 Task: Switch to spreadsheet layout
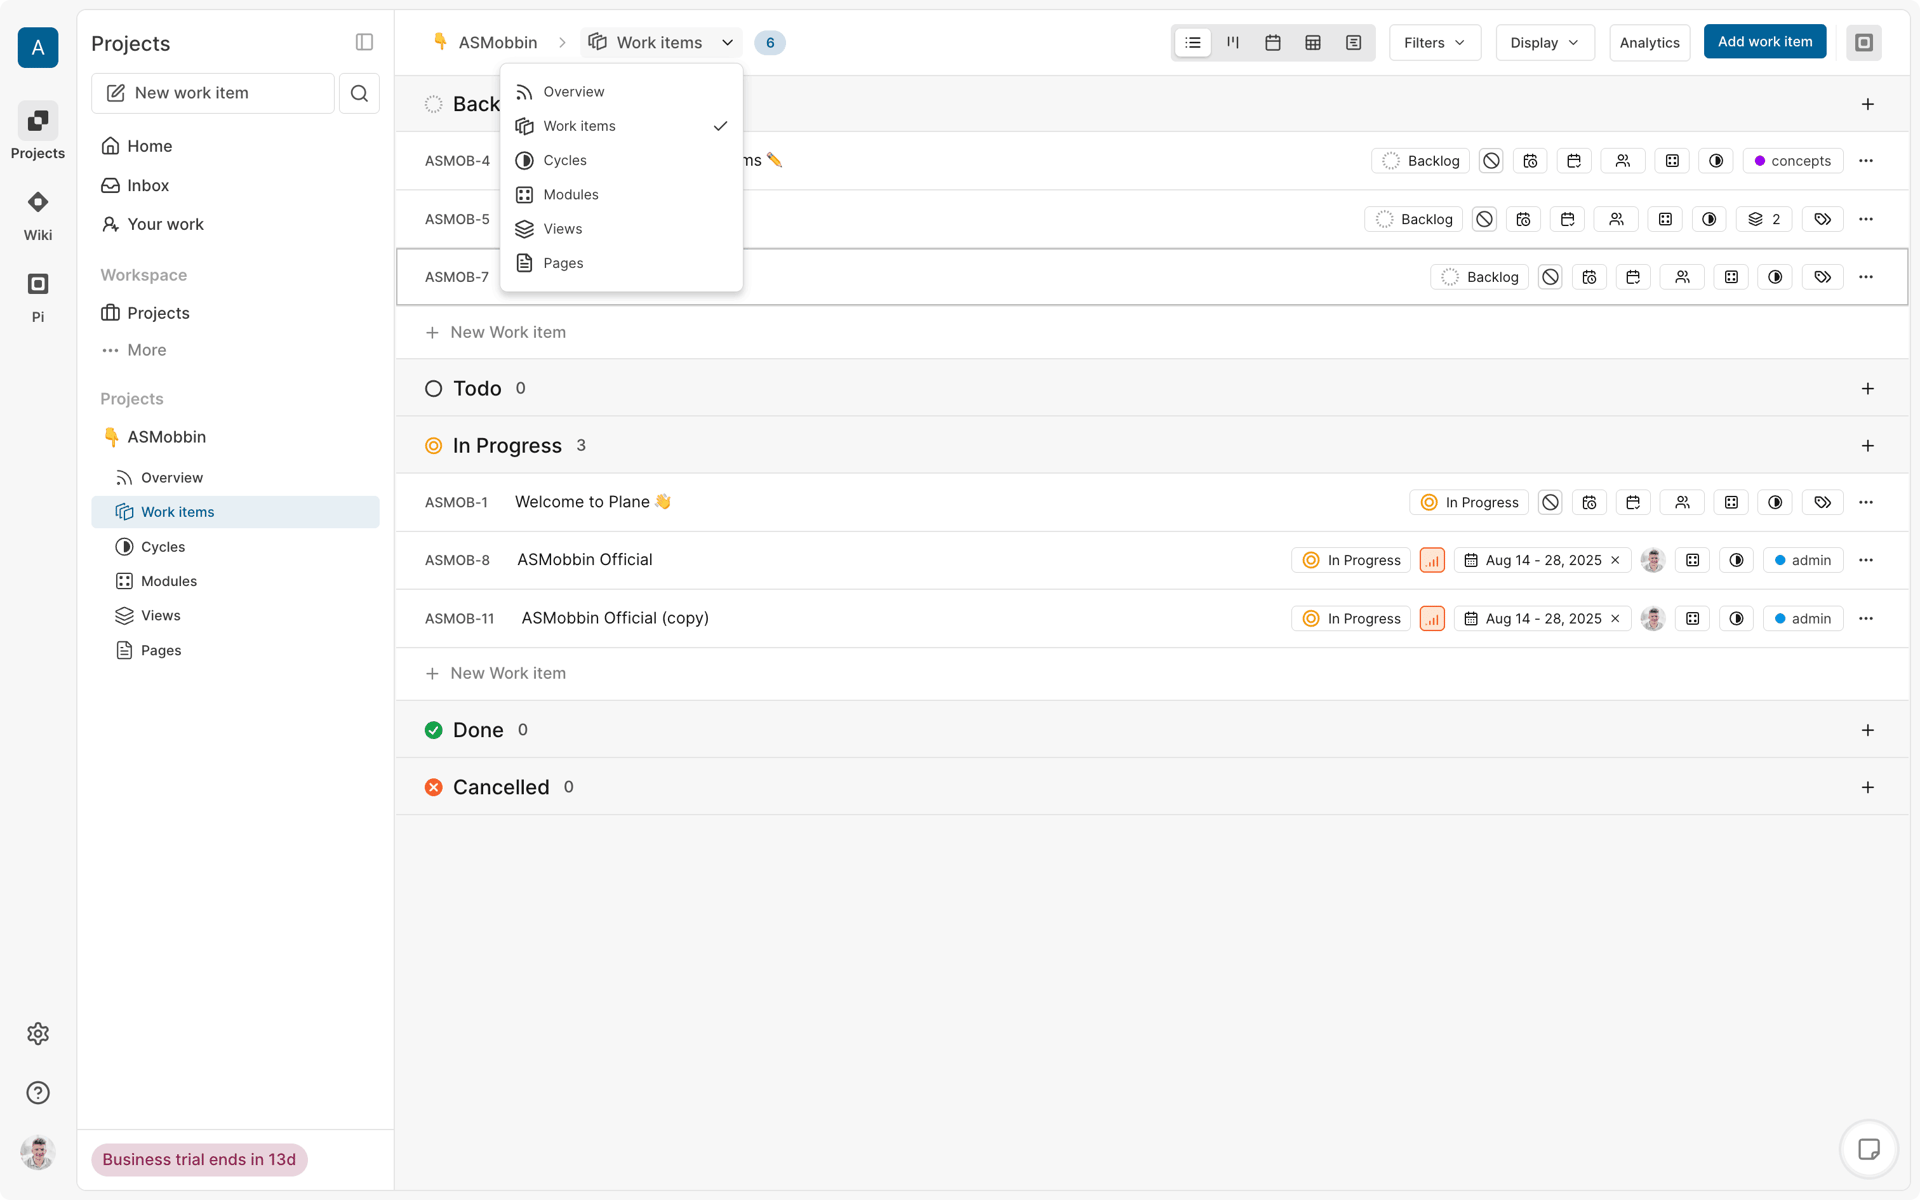[1313, 43]
